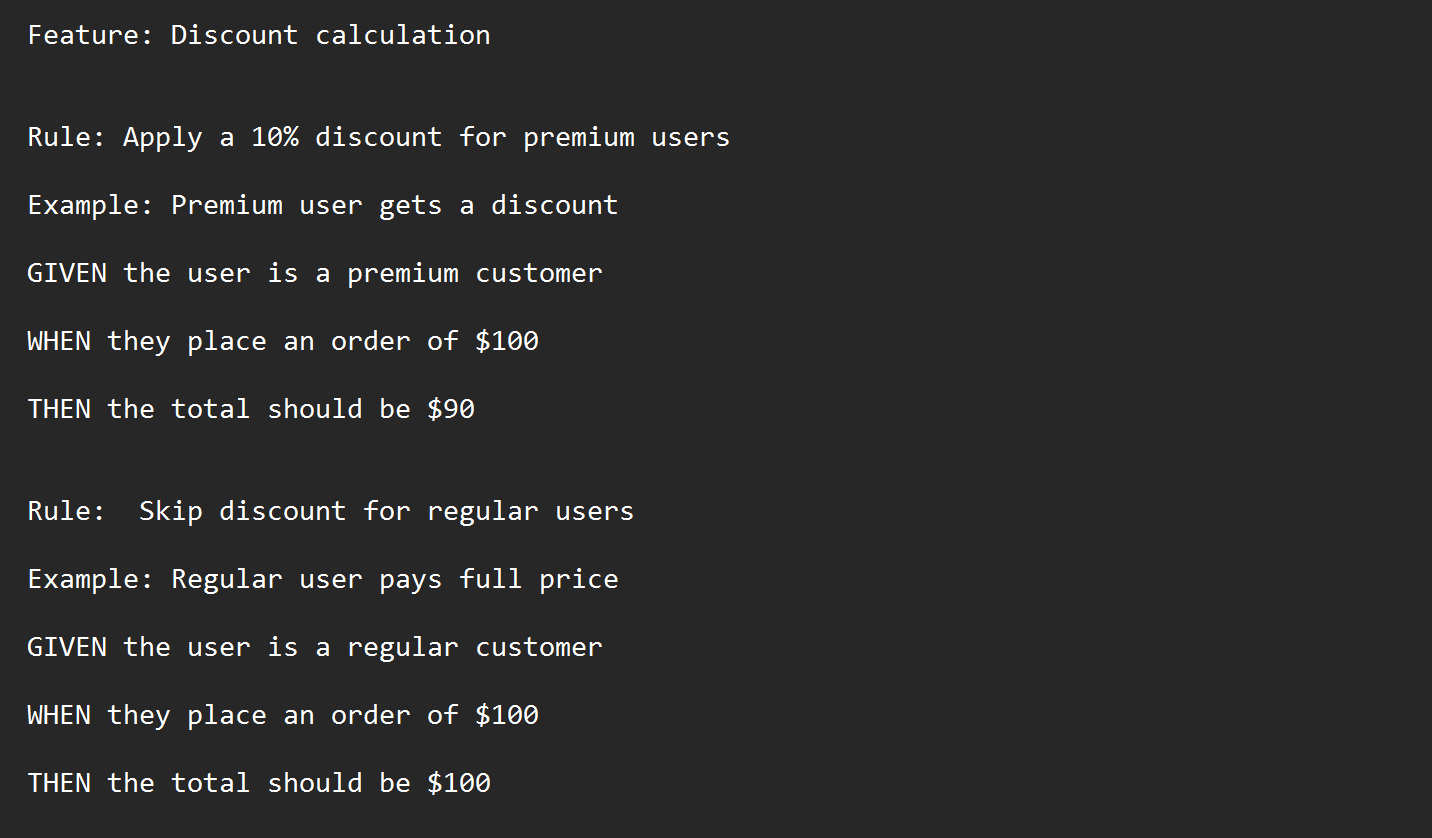Viewport: 1432px width, 838px height.
Task: Click 'regular users' in the Skip discount rule
Action: point(530,511)
